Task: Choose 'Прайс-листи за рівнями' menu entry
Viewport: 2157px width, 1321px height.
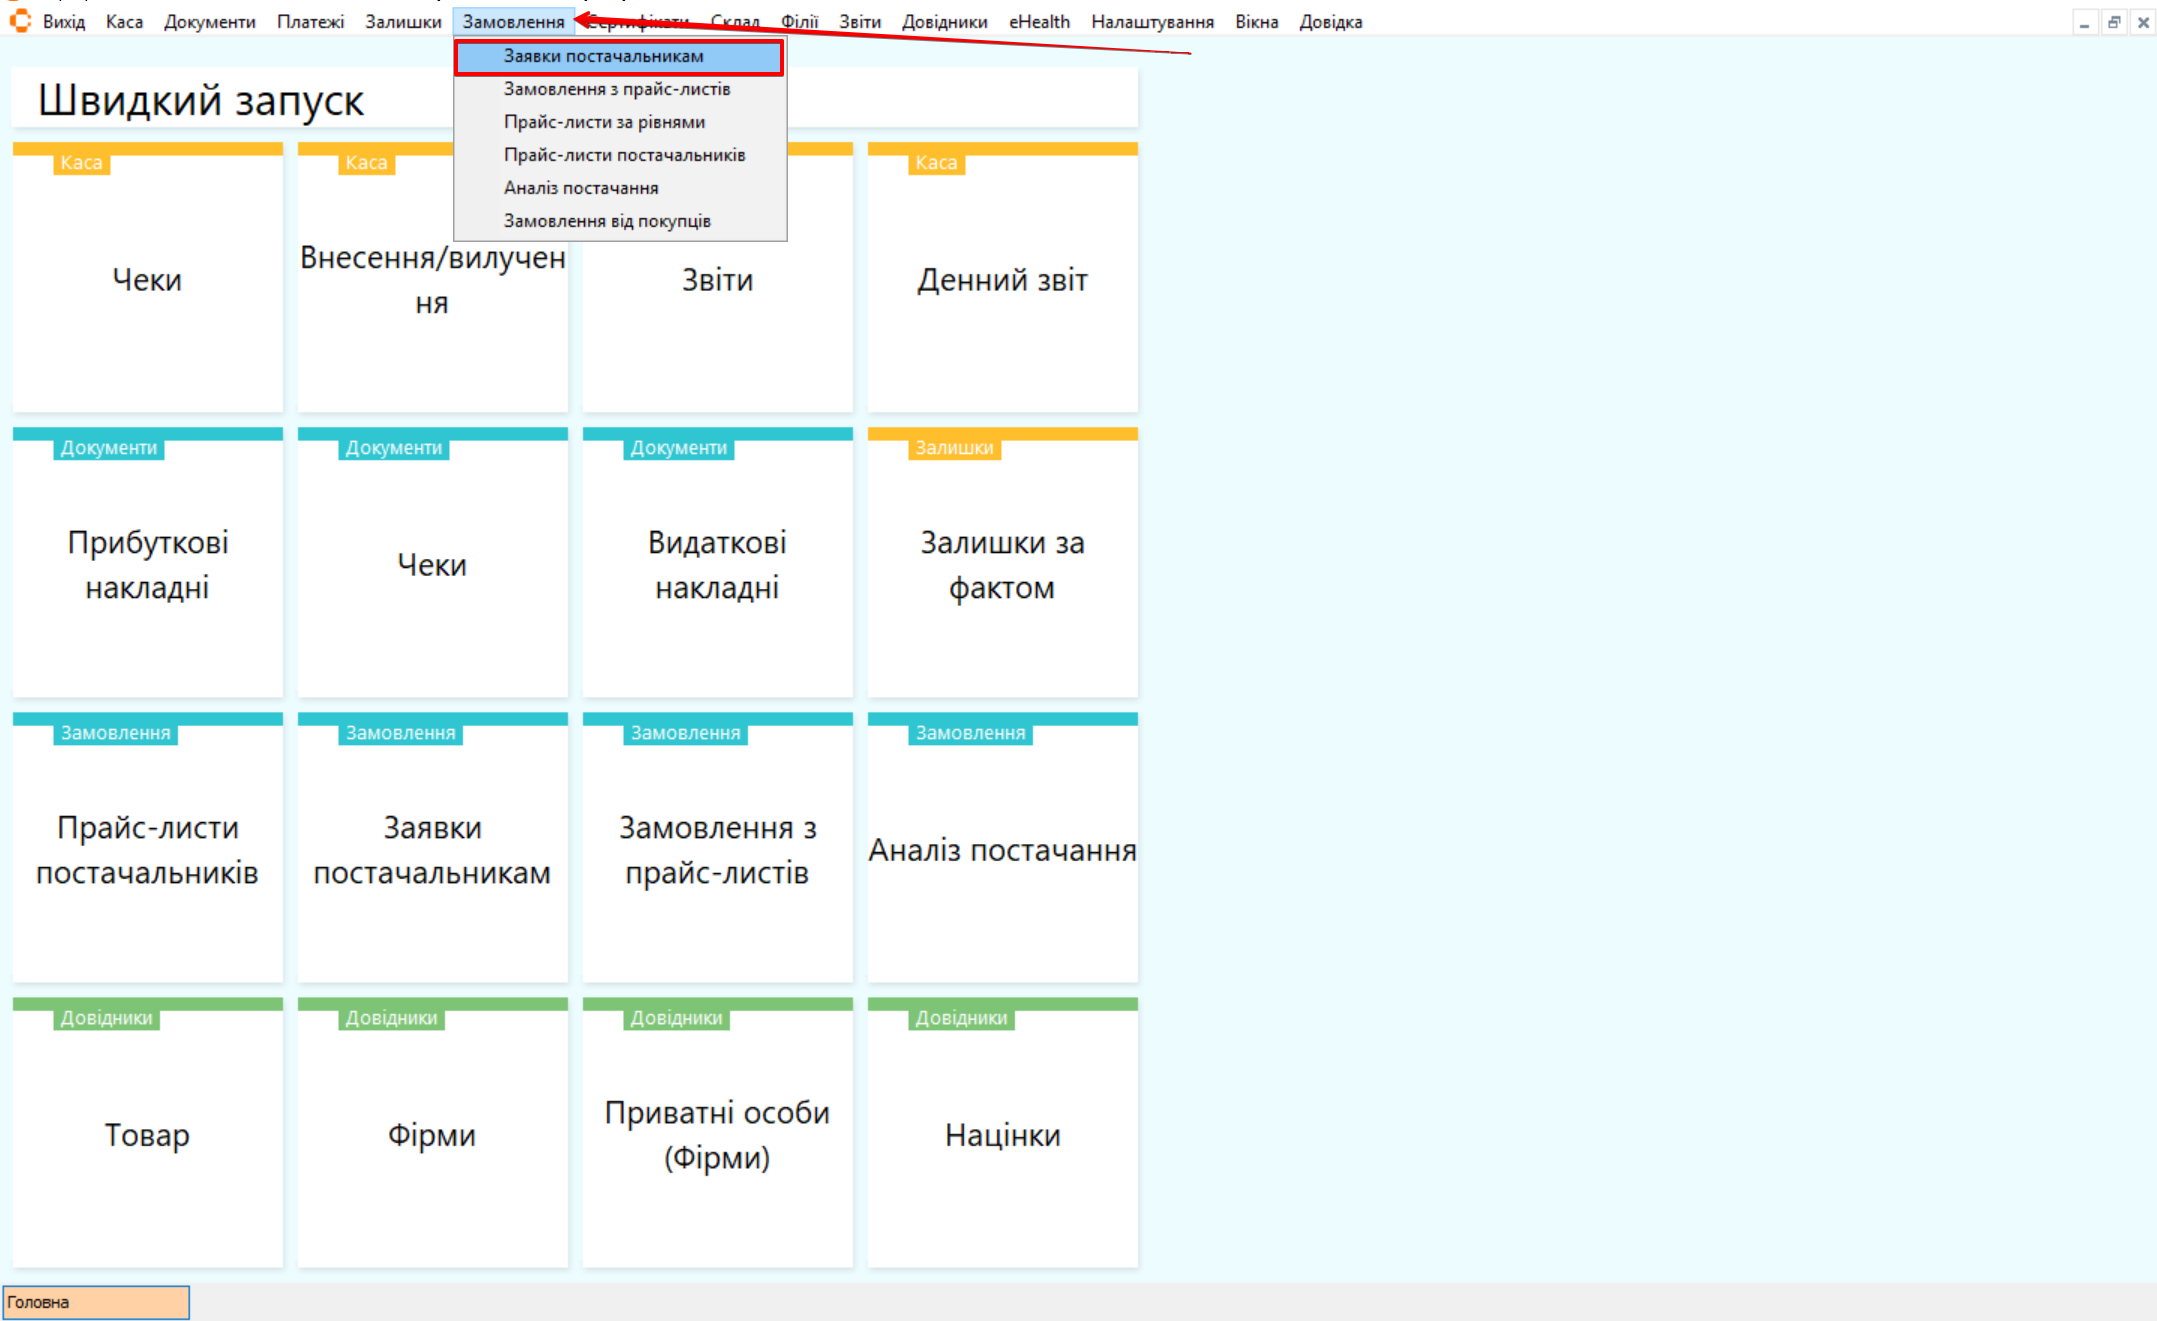Action: coord(604,122)
